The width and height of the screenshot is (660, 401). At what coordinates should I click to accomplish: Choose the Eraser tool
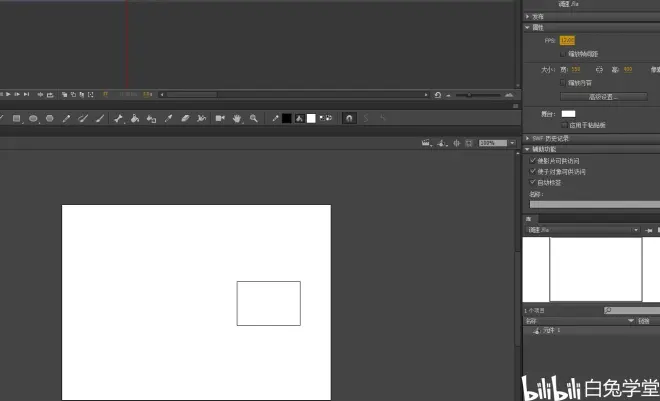pyautogui.click(x=185, y=118)
